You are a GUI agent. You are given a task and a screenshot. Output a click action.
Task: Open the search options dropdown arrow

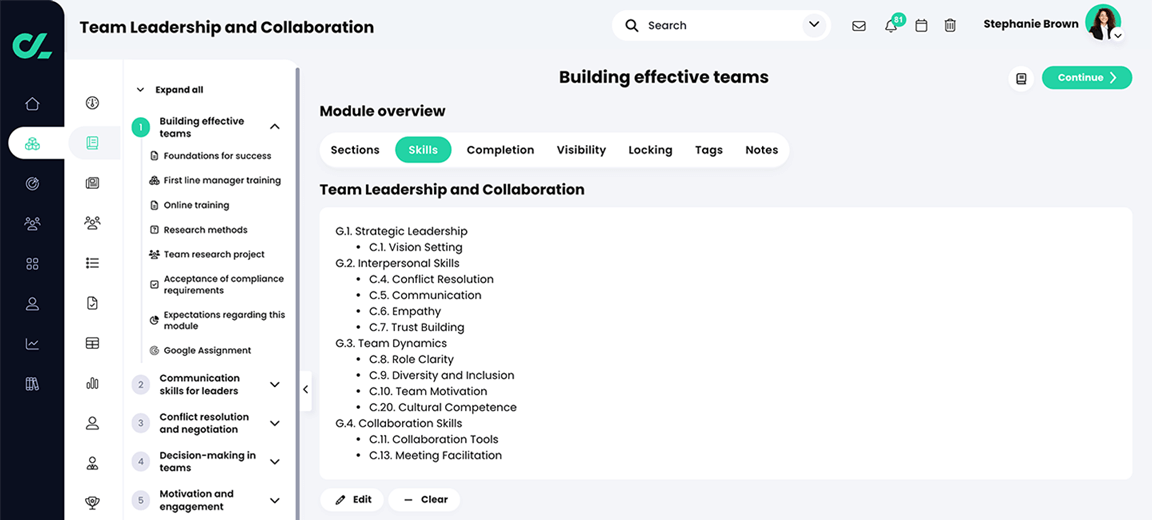813,25
